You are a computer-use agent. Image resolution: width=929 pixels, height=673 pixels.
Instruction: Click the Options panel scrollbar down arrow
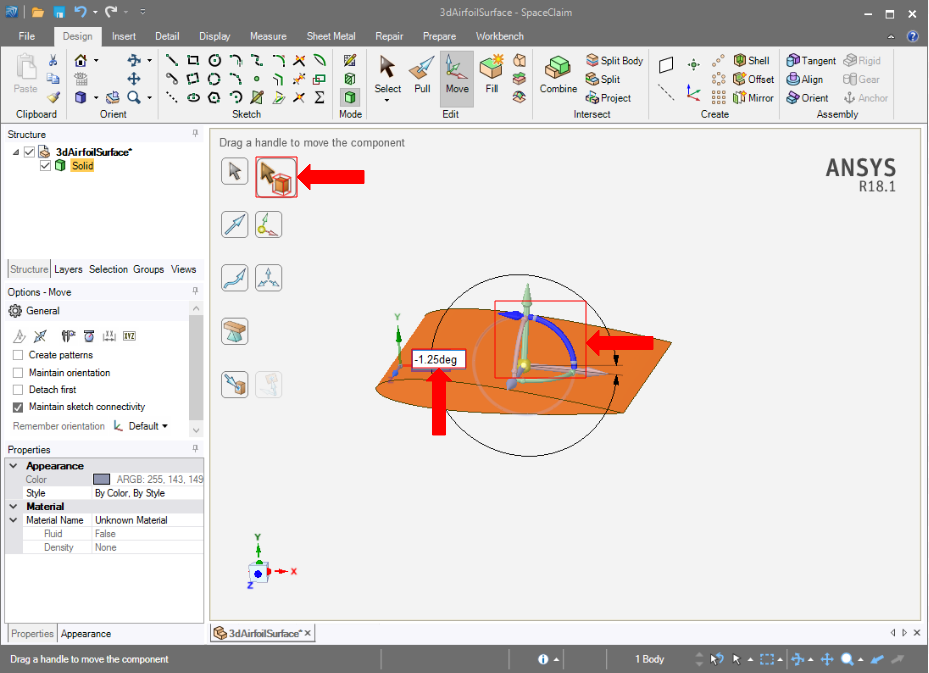point(196,430)
